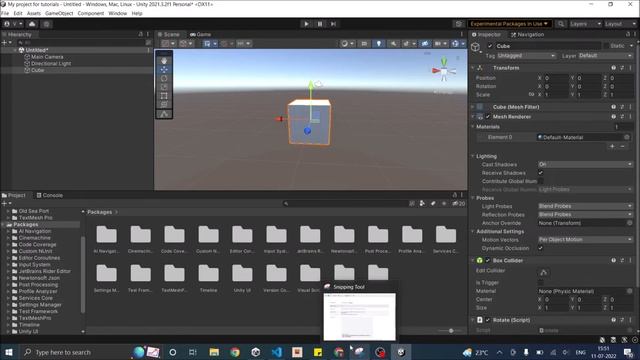Switch to the Navigation tab

(x=527, y=35)
